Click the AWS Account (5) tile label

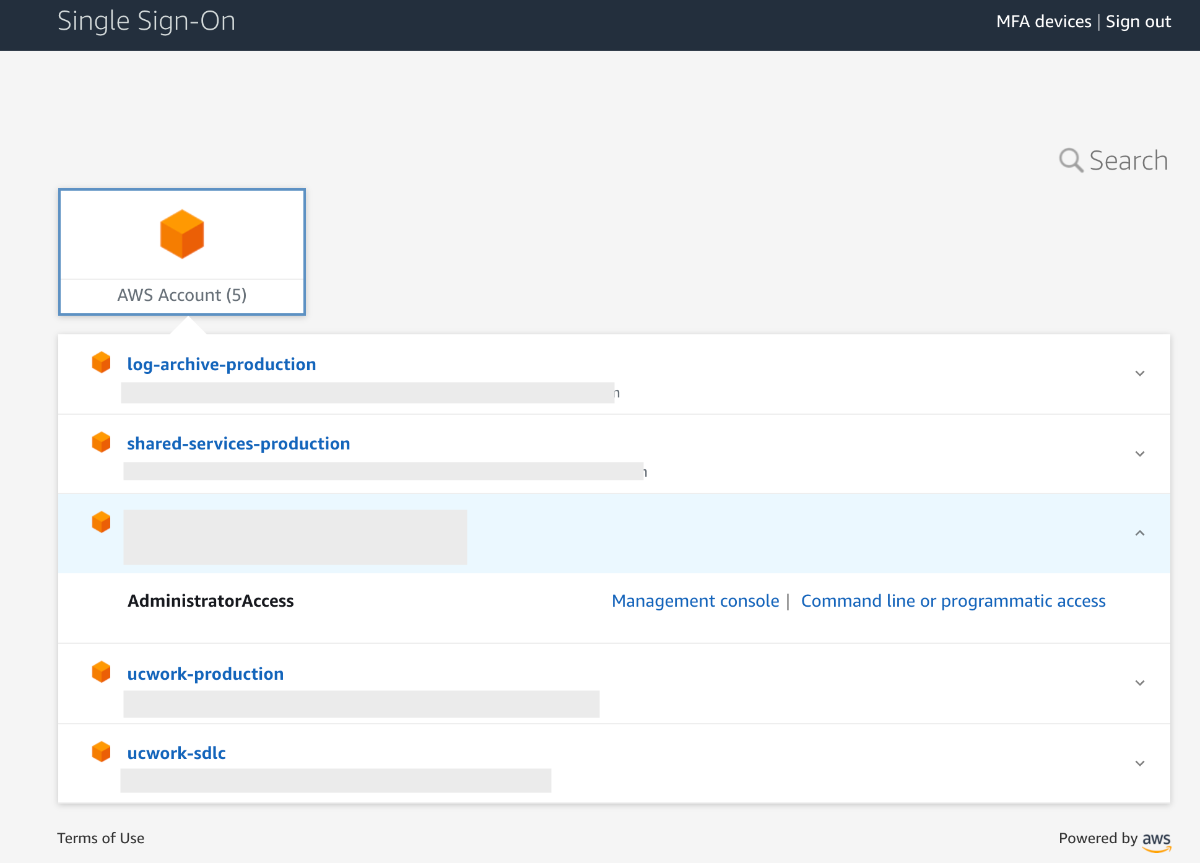(x=182, y=295)
